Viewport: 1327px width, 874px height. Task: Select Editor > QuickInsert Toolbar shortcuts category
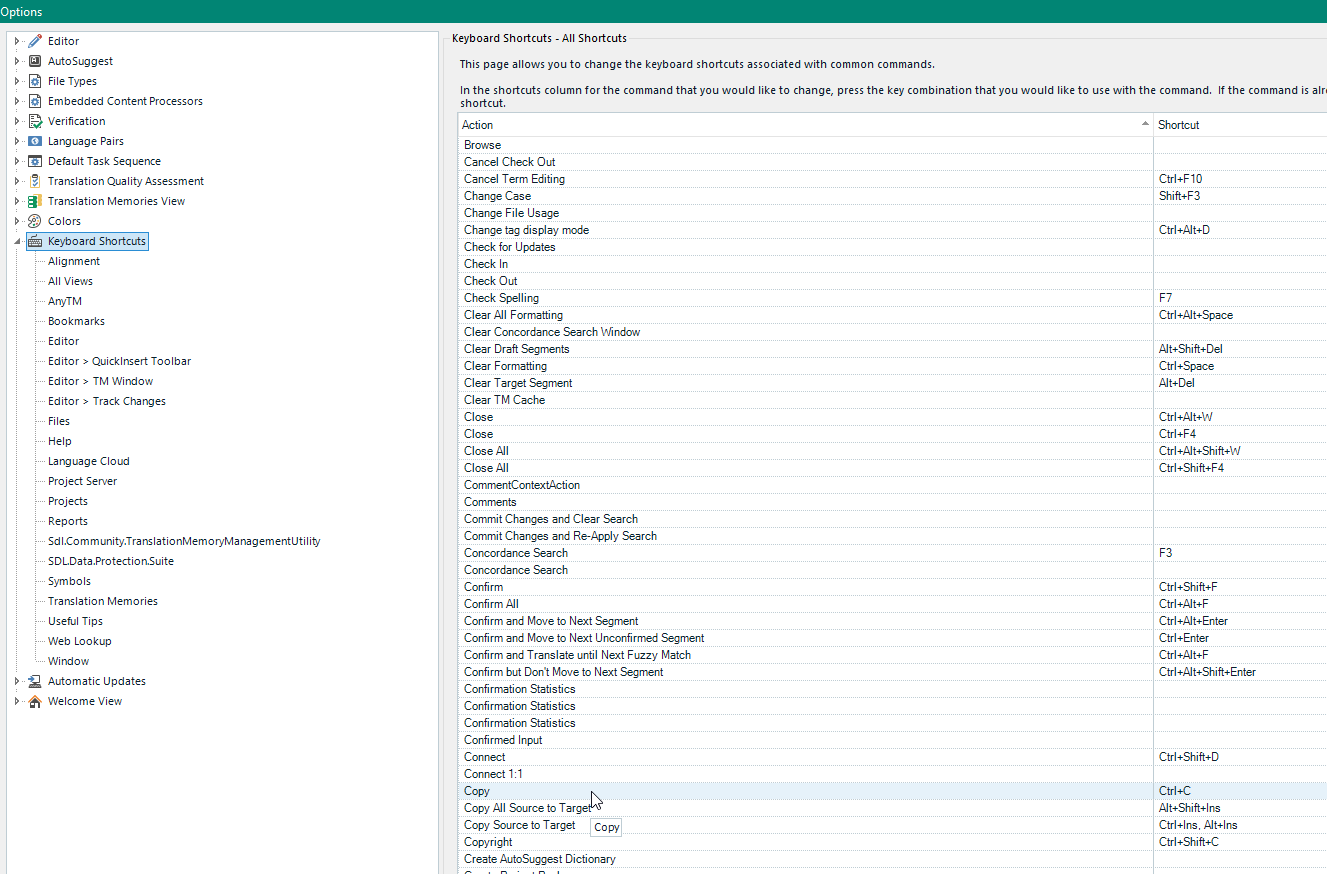pos(119,361)
